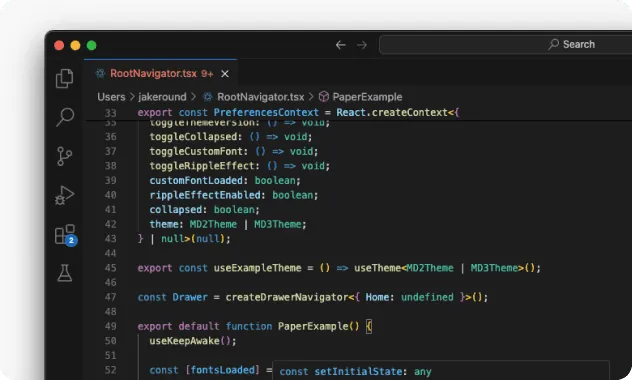Click fontsLoaded variable on line 52
The width and height of the screenshot is (632, 380).
222,370
